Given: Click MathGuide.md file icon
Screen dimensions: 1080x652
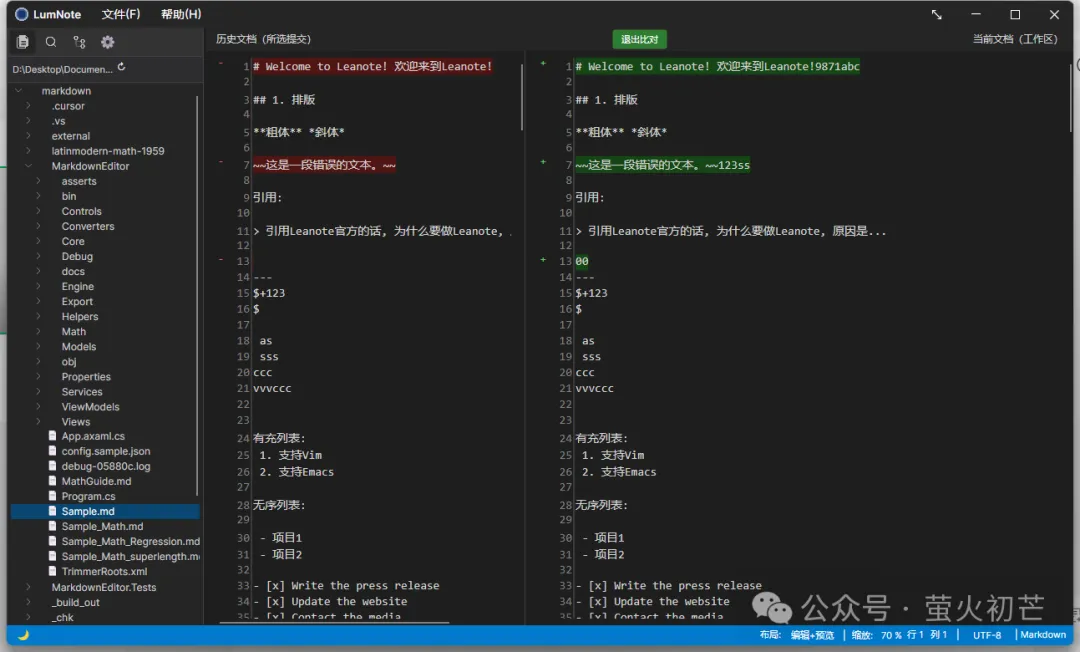Looking at the screenshot, I should click(x=52, y=481).
